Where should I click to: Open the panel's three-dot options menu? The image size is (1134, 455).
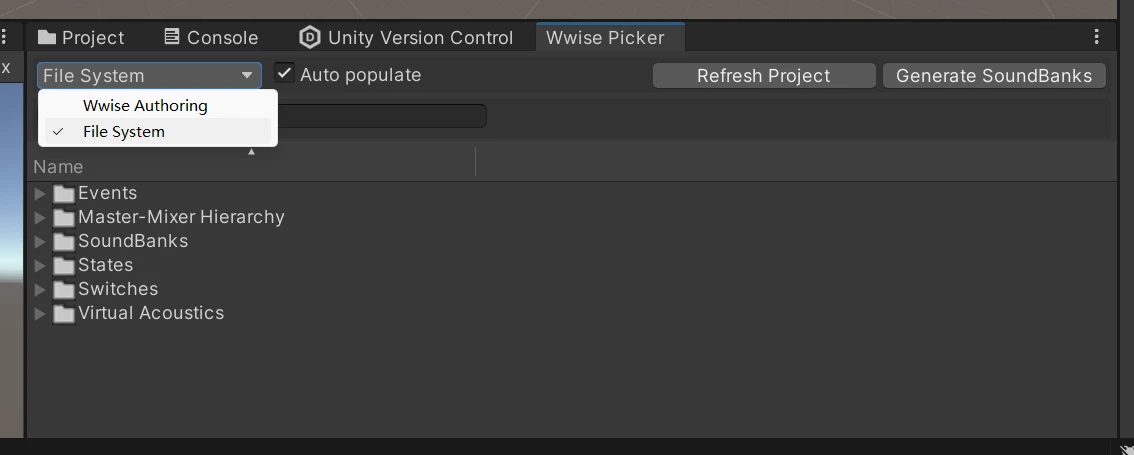coord(1097,37)
